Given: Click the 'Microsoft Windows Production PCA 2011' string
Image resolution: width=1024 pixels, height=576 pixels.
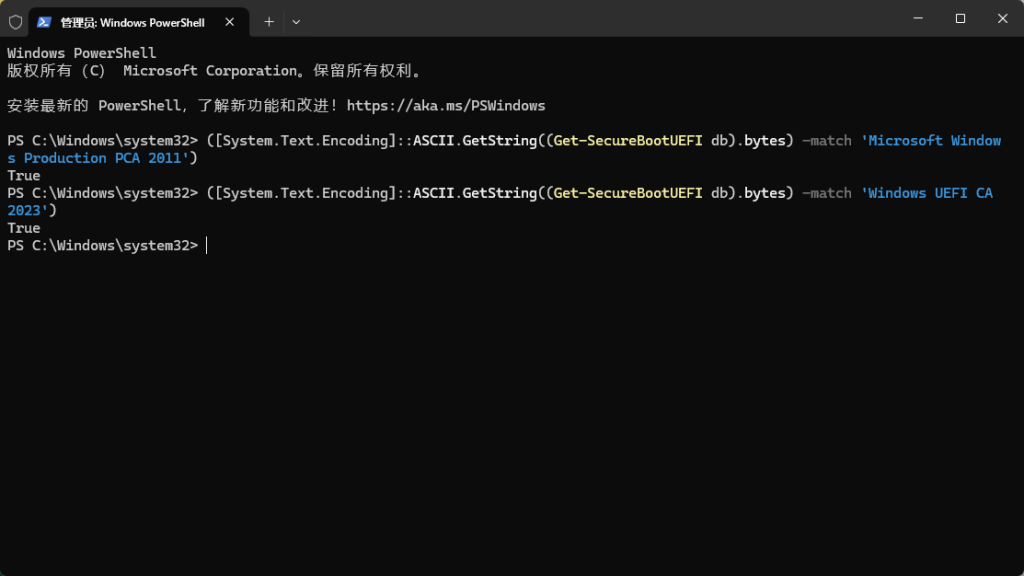Looking at the screenshot, I should 930,141.
